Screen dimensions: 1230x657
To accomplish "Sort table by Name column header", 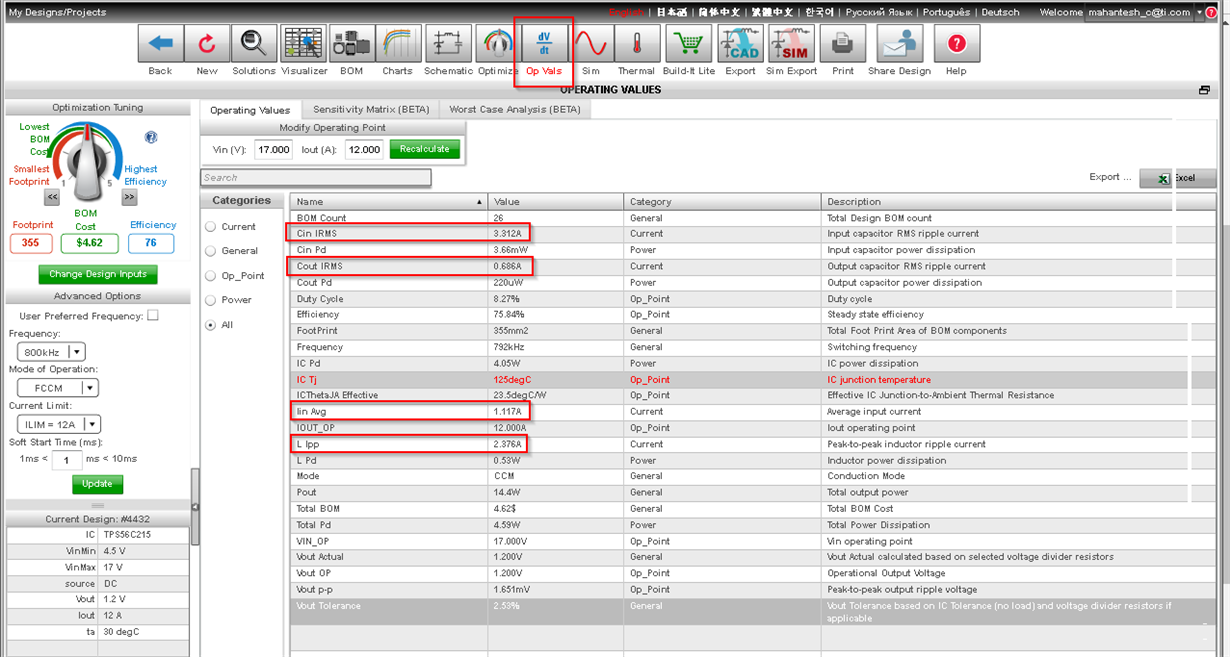I will click(x=389, y=202).
